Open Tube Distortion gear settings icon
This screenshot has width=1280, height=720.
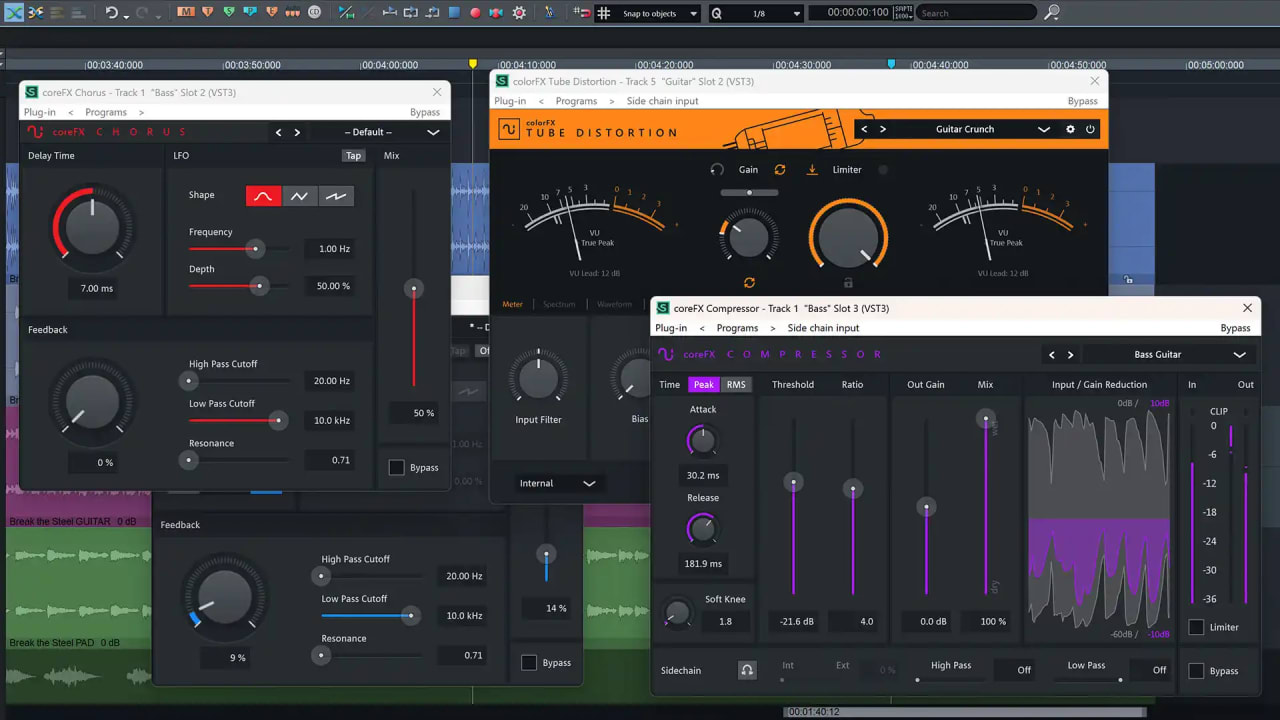pos(1070,129)
